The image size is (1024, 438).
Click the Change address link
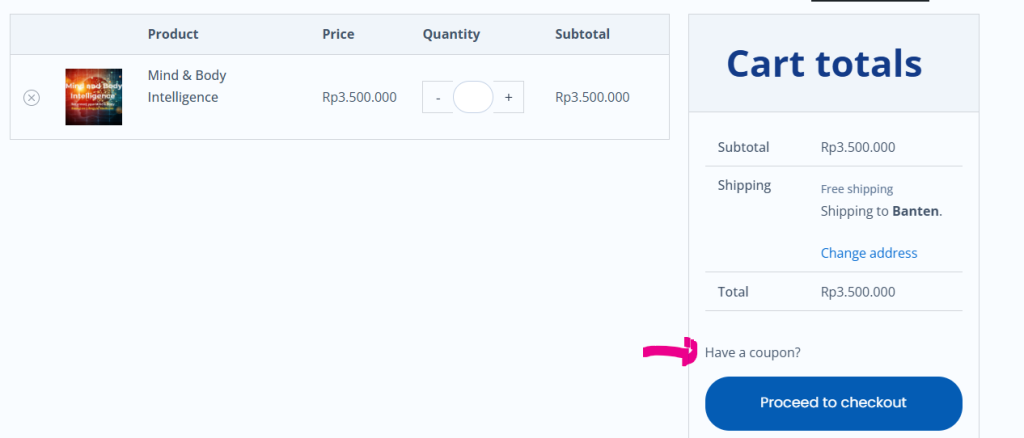(x=869, y=253)
